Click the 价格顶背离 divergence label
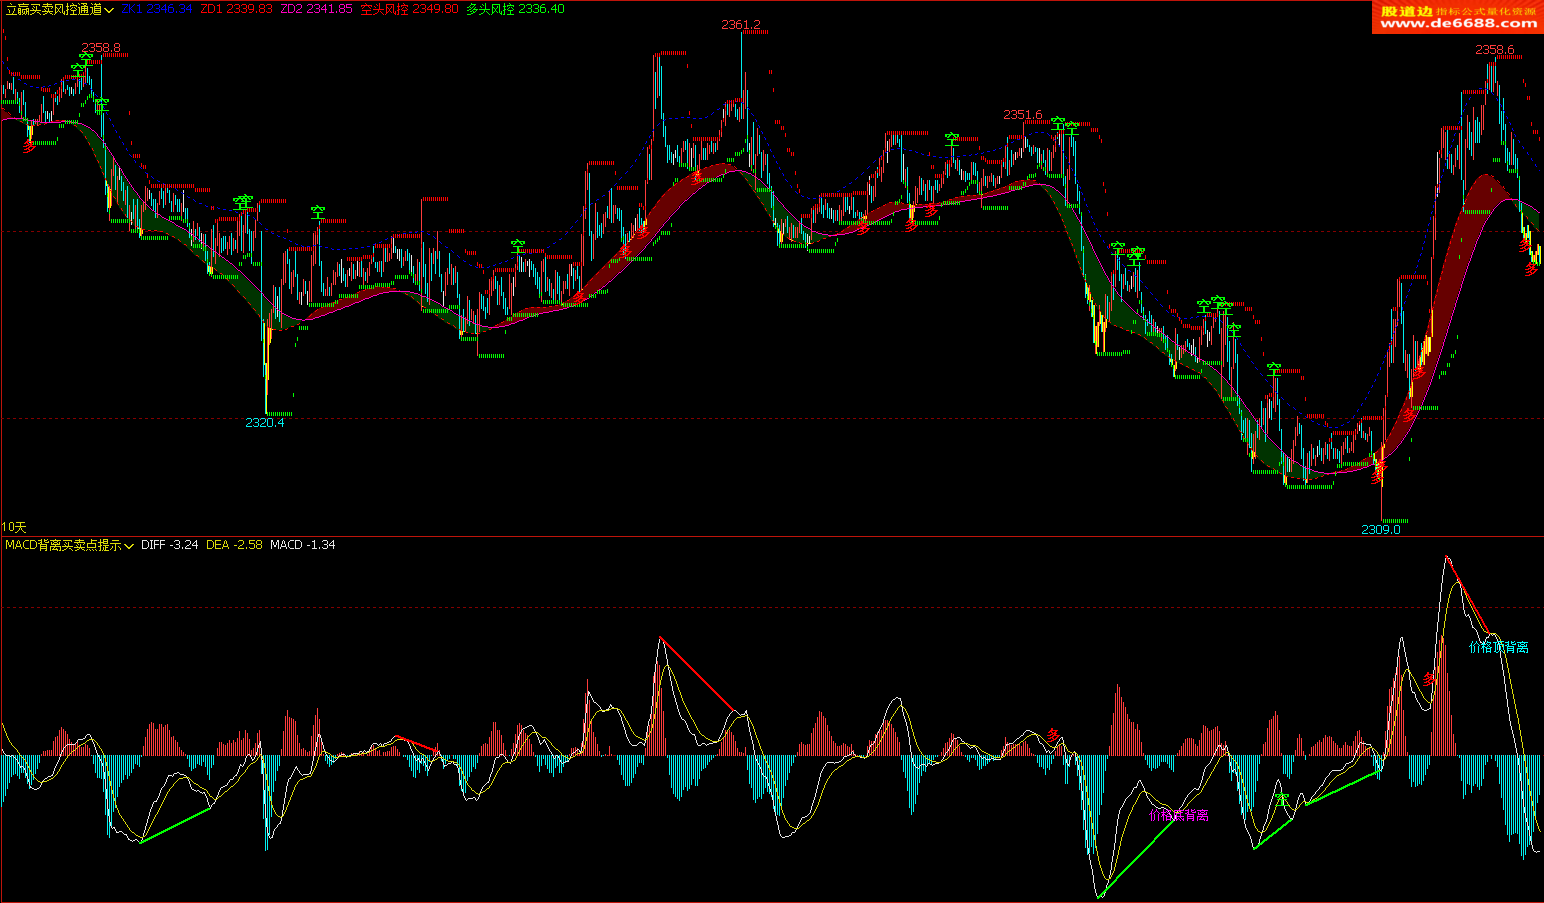 1498,647
